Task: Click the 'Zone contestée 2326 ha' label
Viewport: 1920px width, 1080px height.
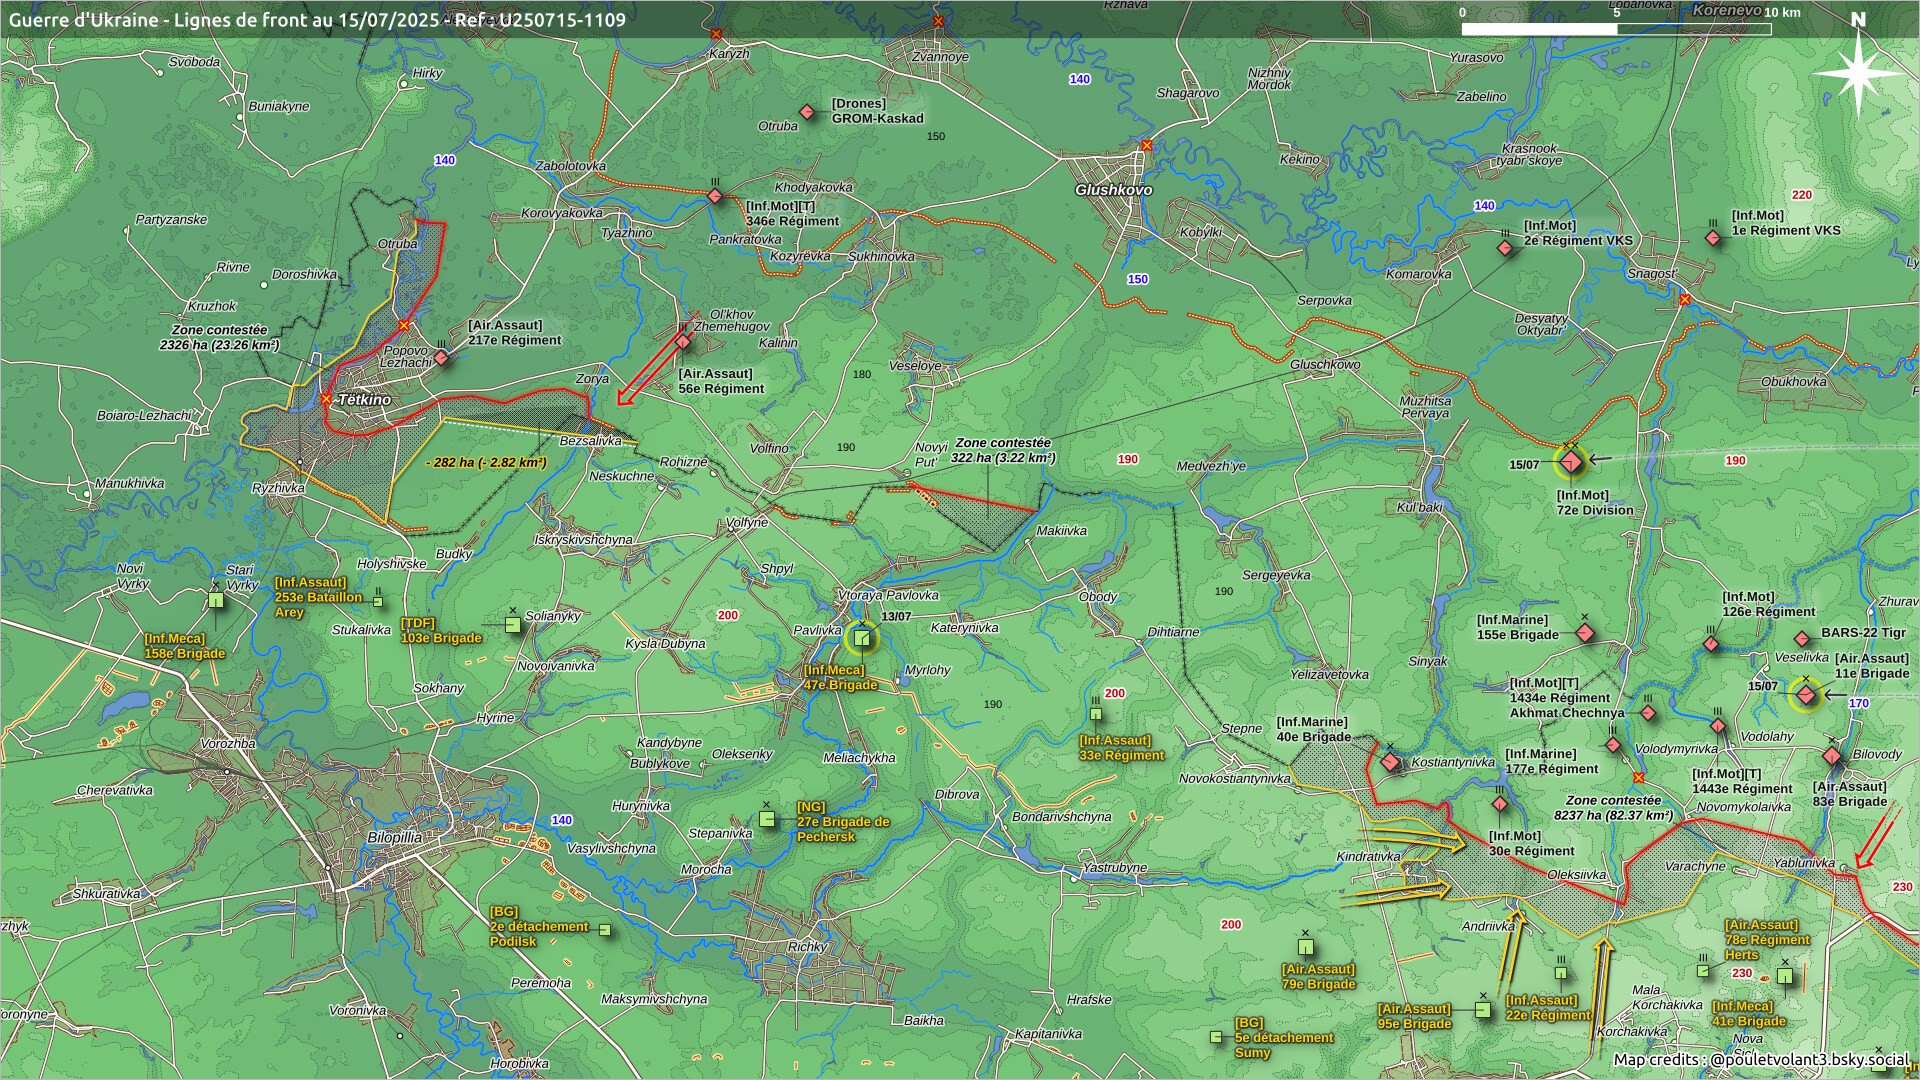Action: (219, 337)
